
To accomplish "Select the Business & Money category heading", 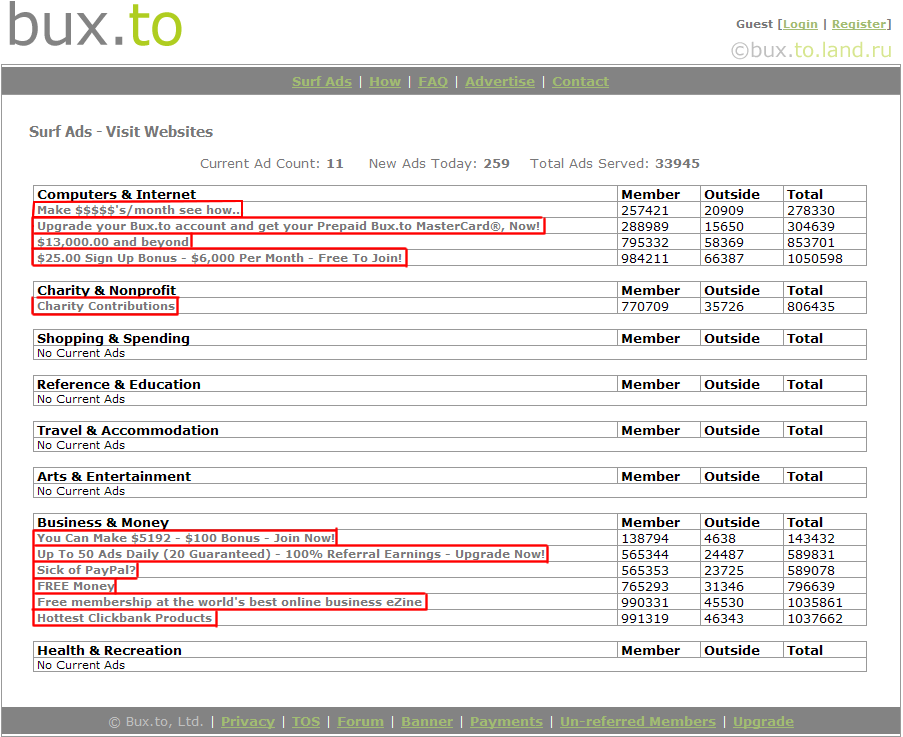I will point(103,522).
